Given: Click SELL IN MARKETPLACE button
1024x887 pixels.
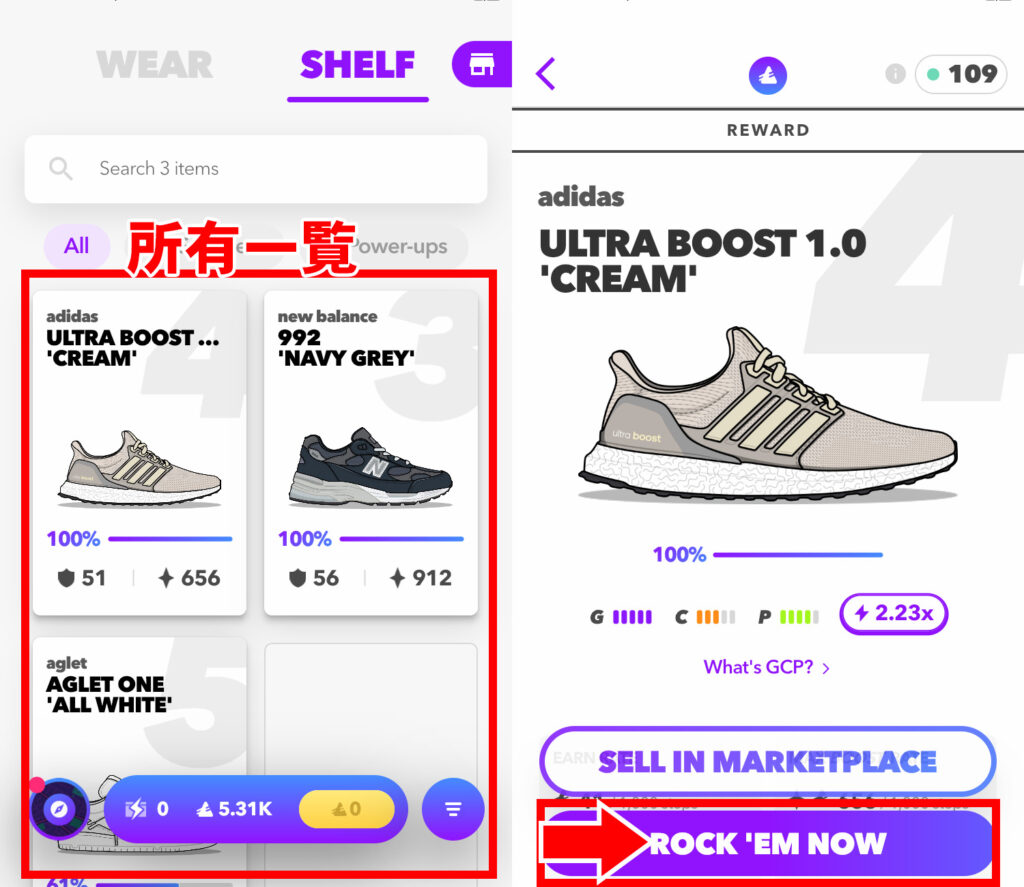Looking at the screenshot, I should (x=767, y=761).
